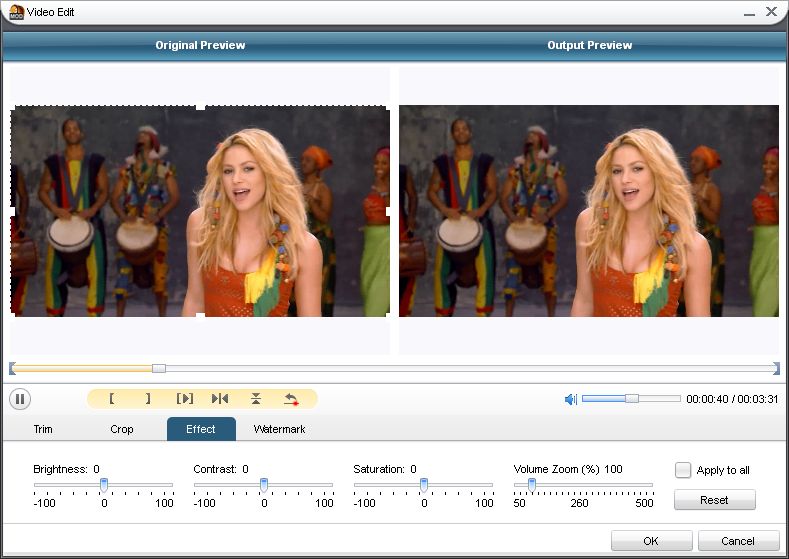Click the Contrast: 0 label
This screenshot has width=789, height=559.
coord(221,469)
